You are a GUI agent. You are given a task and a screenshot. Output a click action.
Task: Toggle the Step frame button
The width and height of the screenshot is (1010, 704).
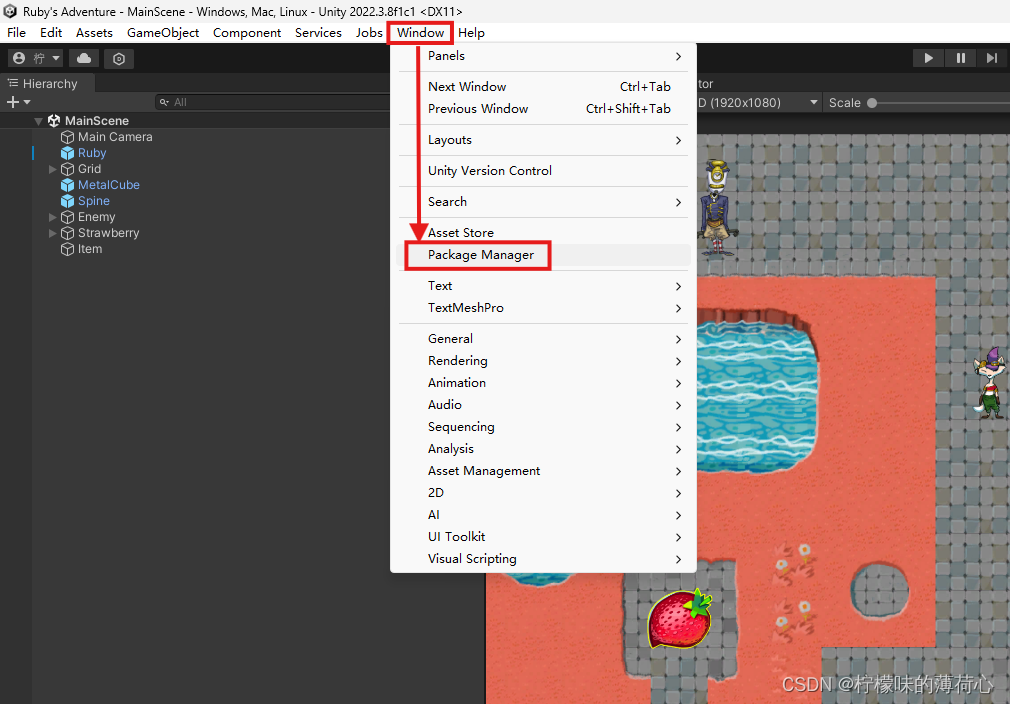[x=992, y=57]
